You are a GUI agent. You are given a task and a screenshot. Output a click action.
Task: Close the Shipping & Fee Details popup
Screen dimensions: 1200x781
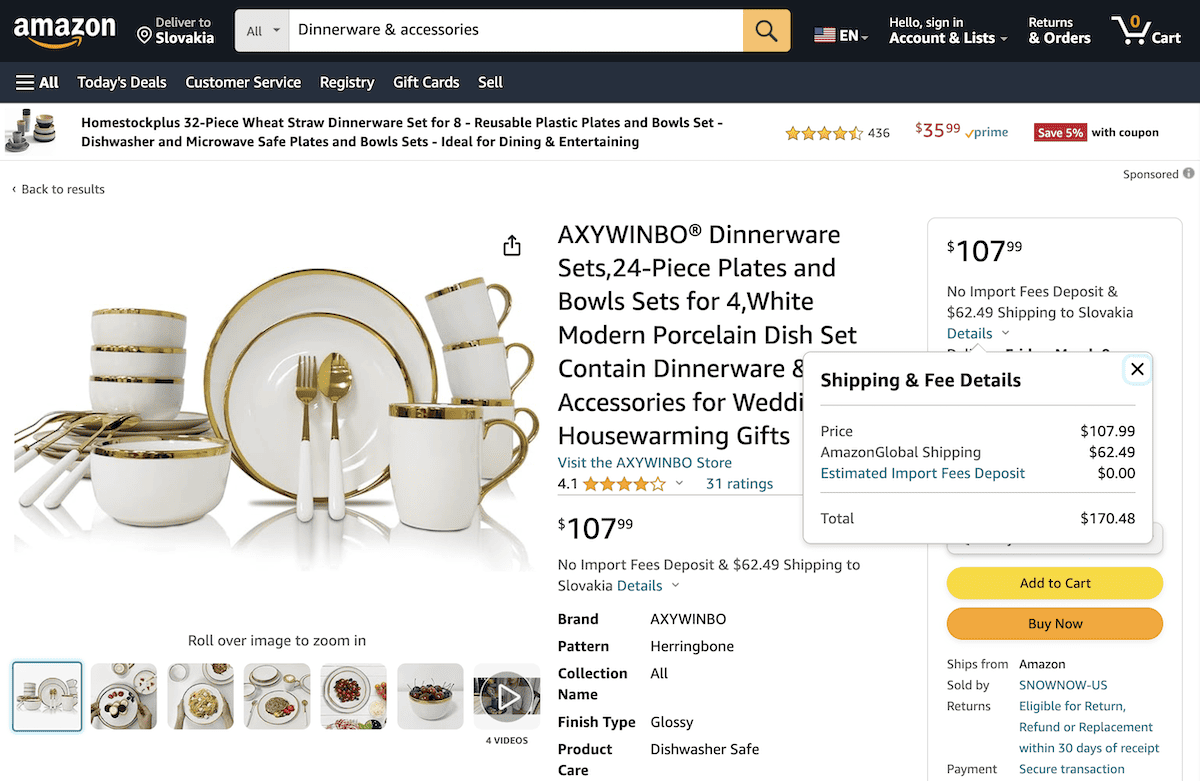(x=1137, y=369)
